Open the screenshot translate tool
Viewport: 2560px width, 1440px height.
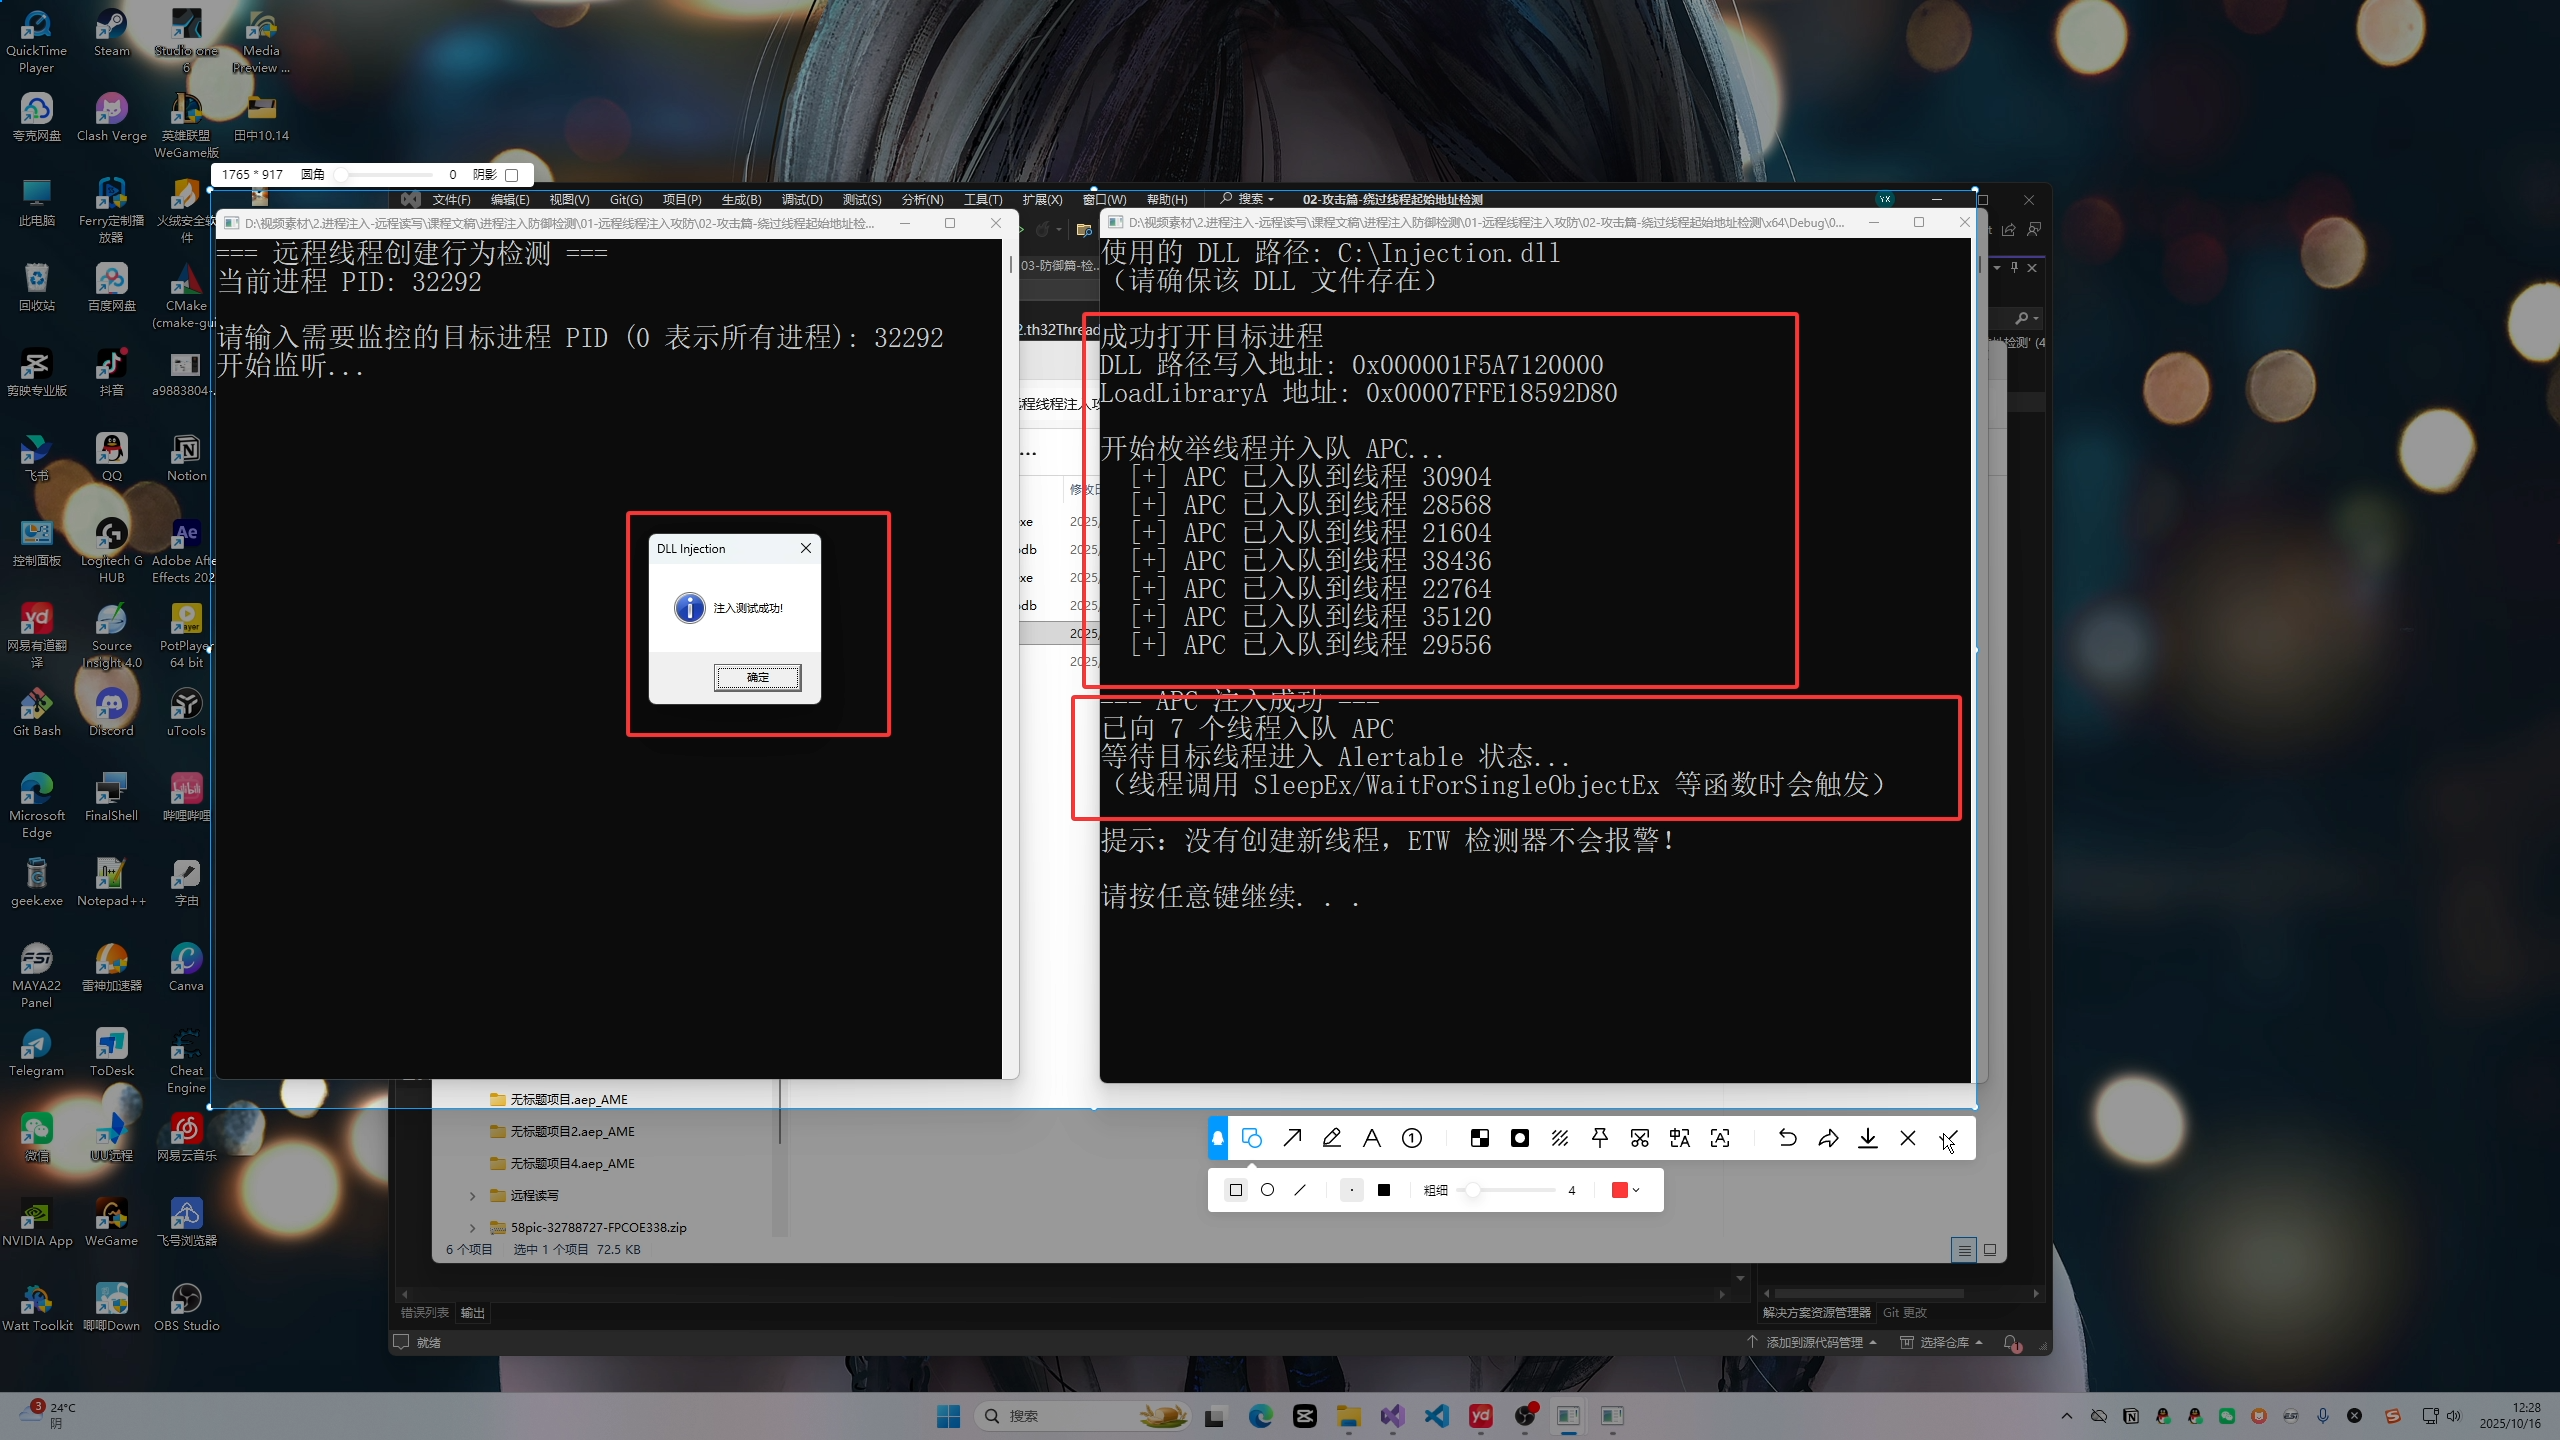tap(1680, 1138)
